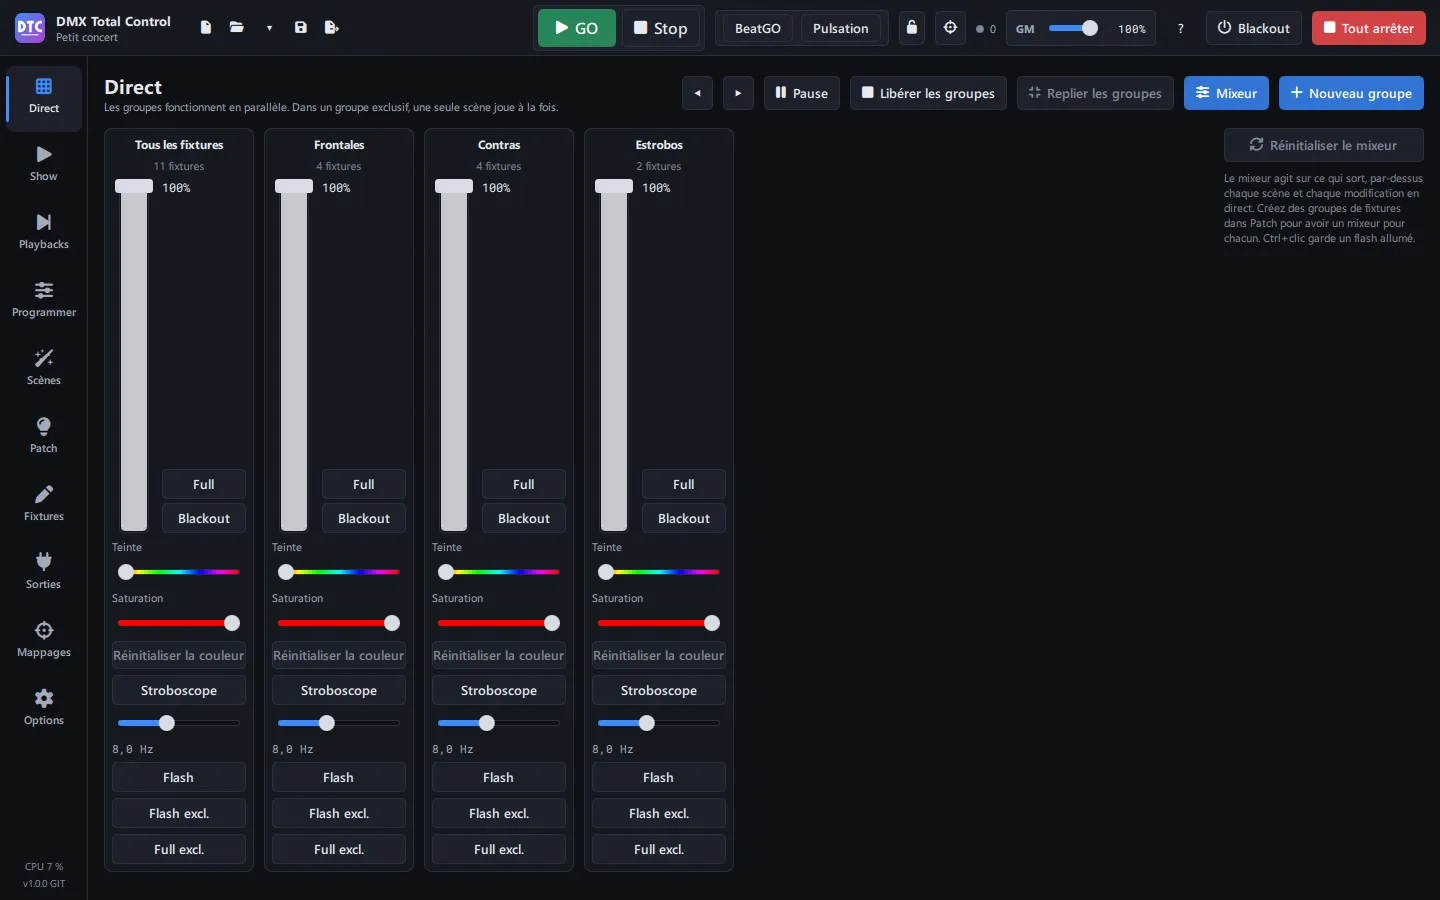
Task: Adjust the Frontales Teinte hue slider
Action: (339, 572)
